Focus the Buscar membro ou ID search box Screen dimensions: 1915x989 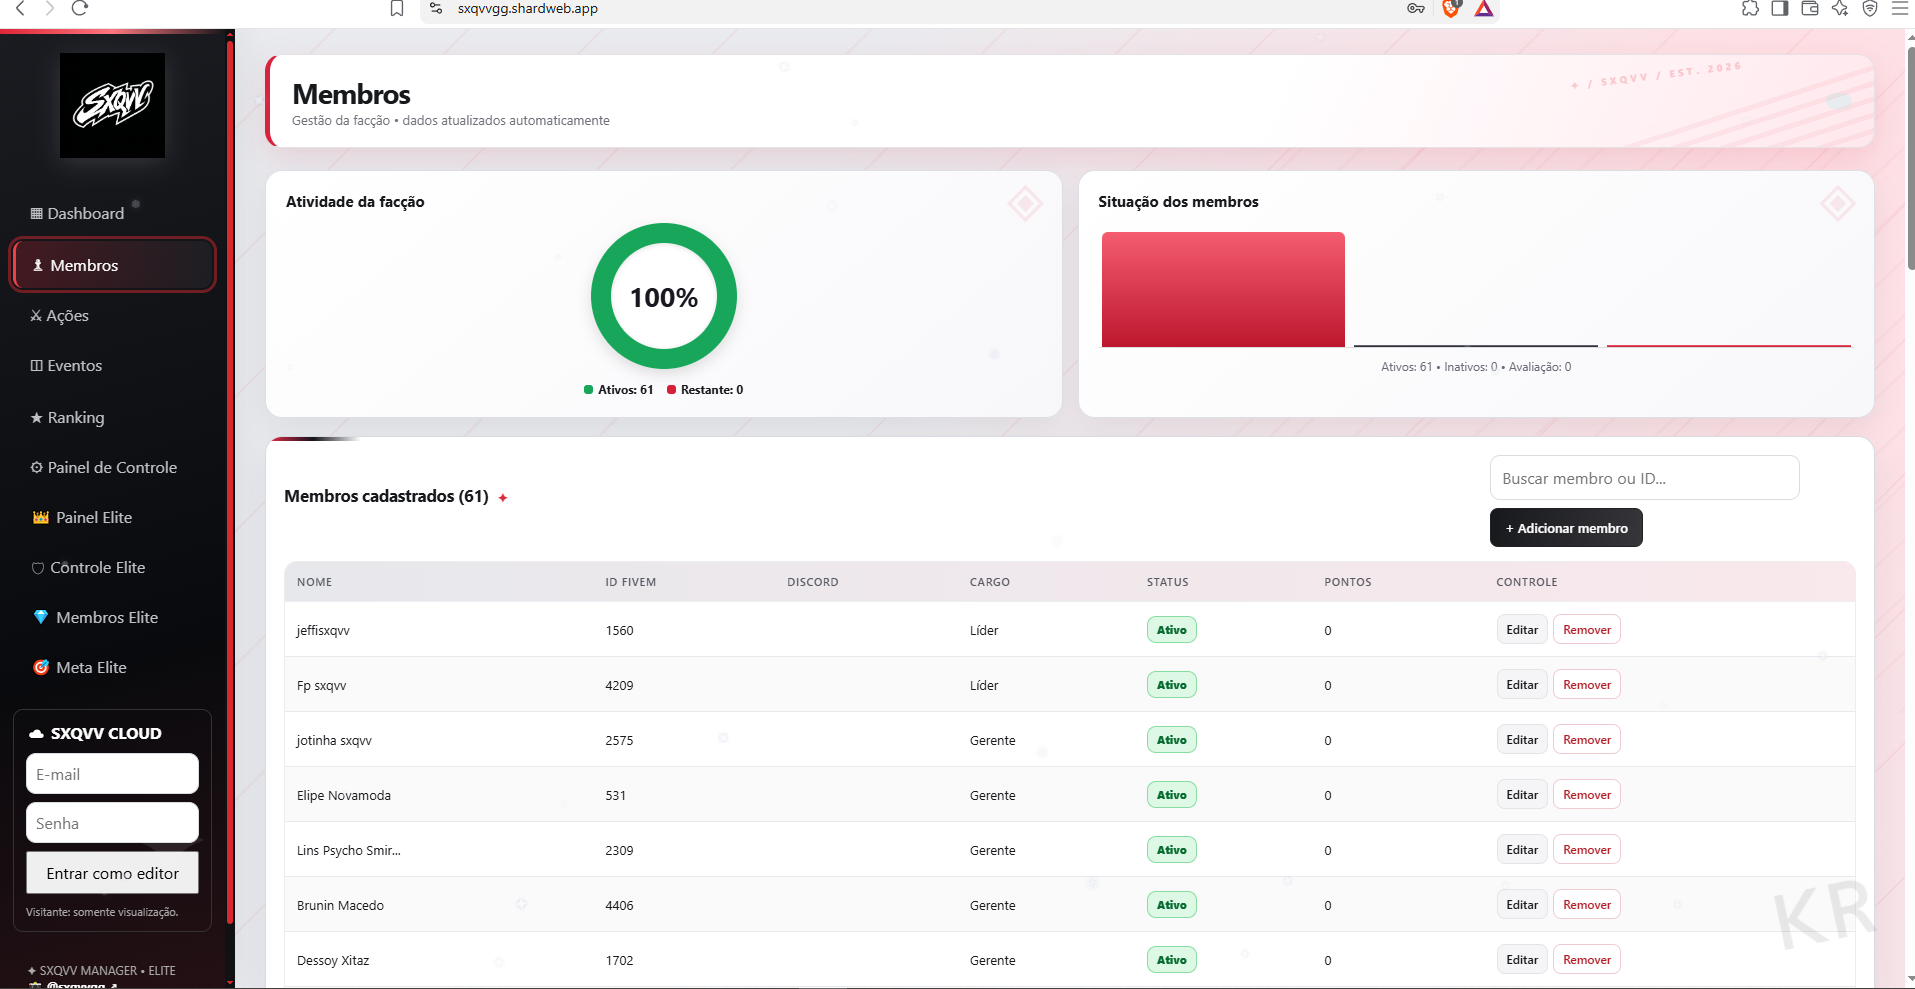tap(1644, 478)
